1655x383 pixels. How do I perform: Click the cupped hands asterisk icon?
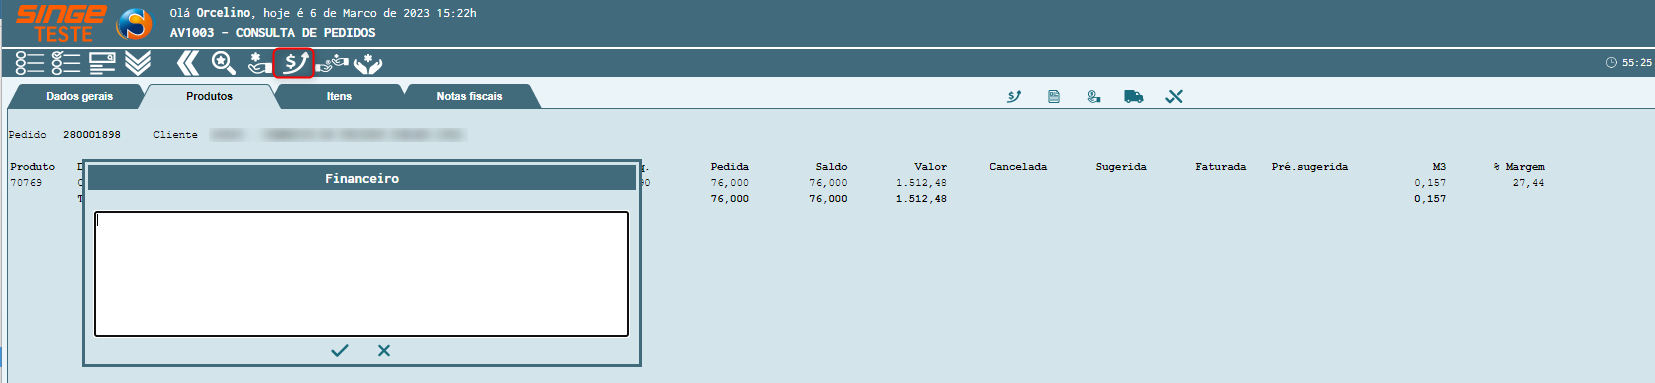368,63
